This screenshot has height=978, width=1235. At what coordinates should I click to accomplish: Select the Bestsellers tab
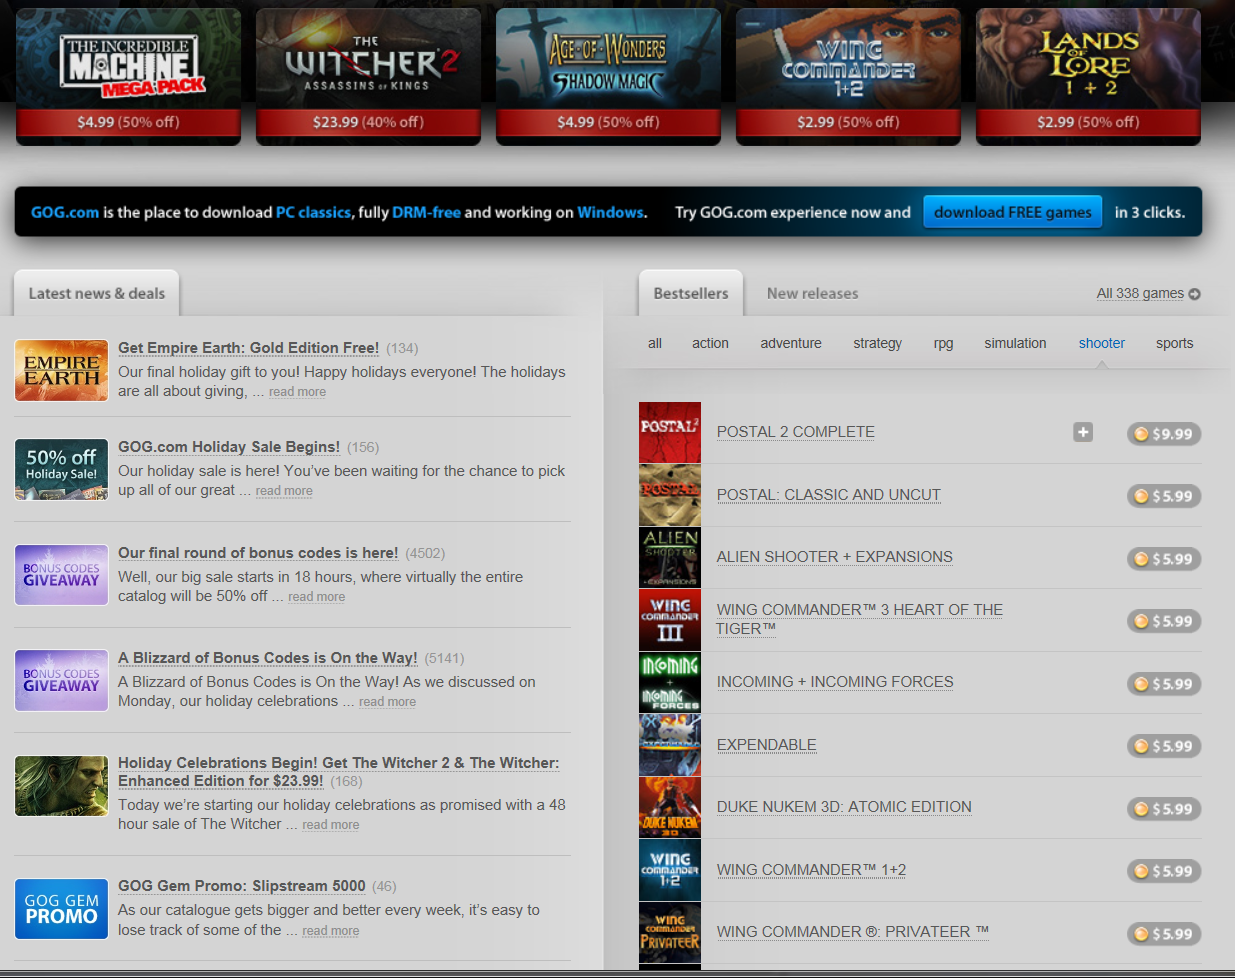[x=690, y=294]
